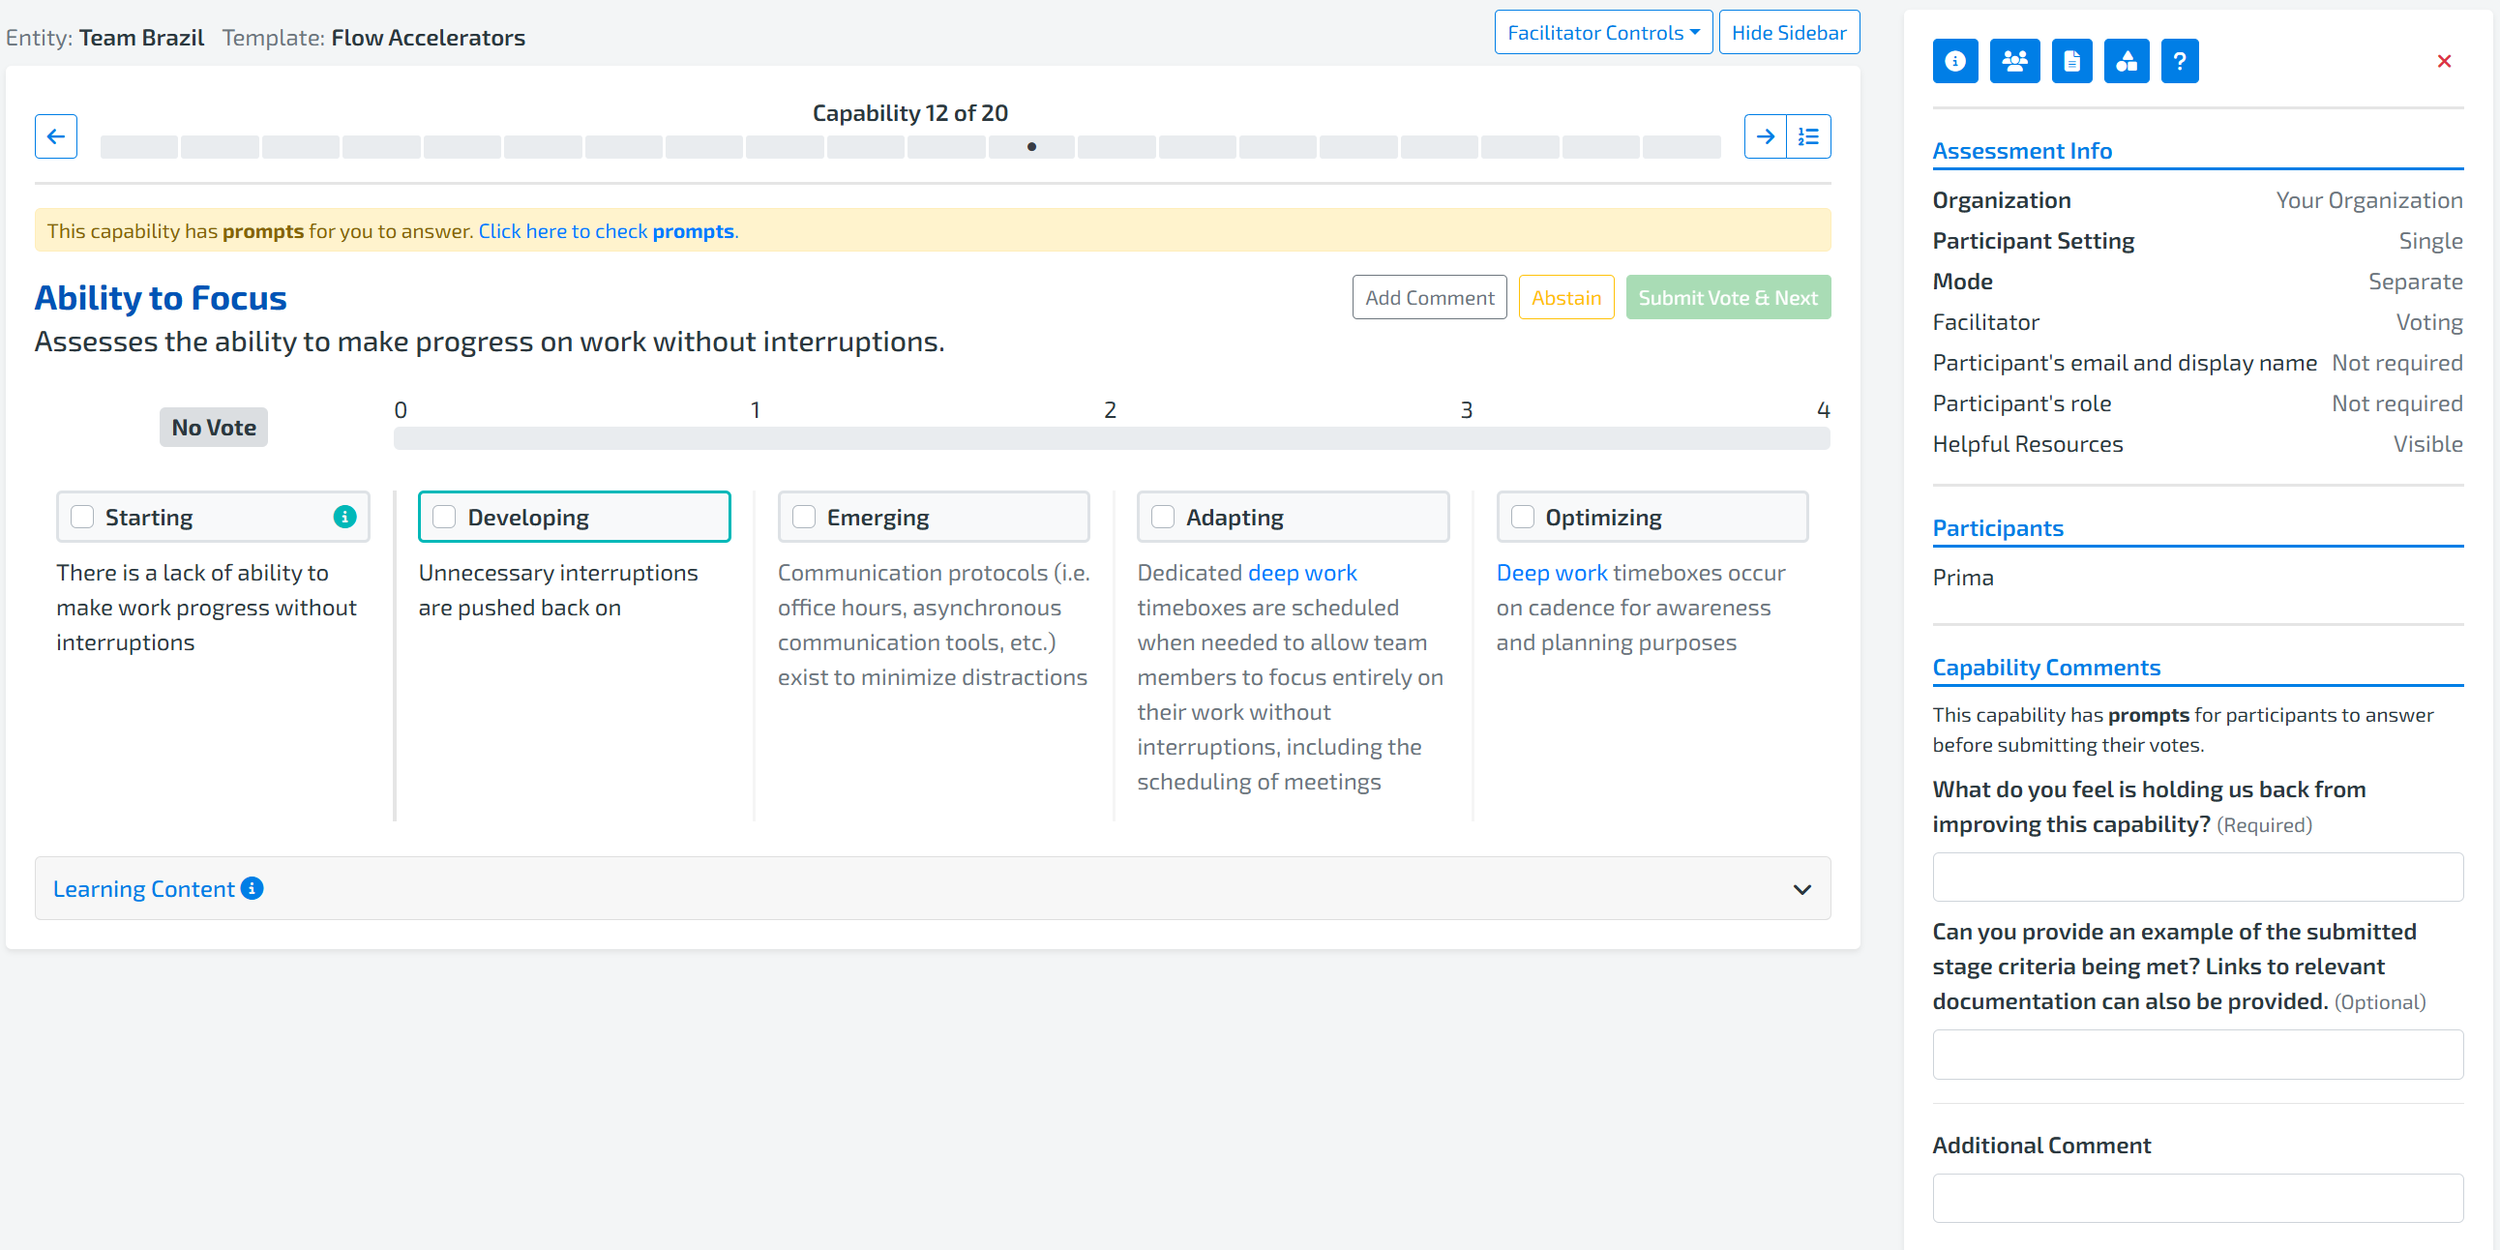Expand the Learning Content chevron
Viewport: 2500px width, 1250px height.
[x=1801, y=889]
